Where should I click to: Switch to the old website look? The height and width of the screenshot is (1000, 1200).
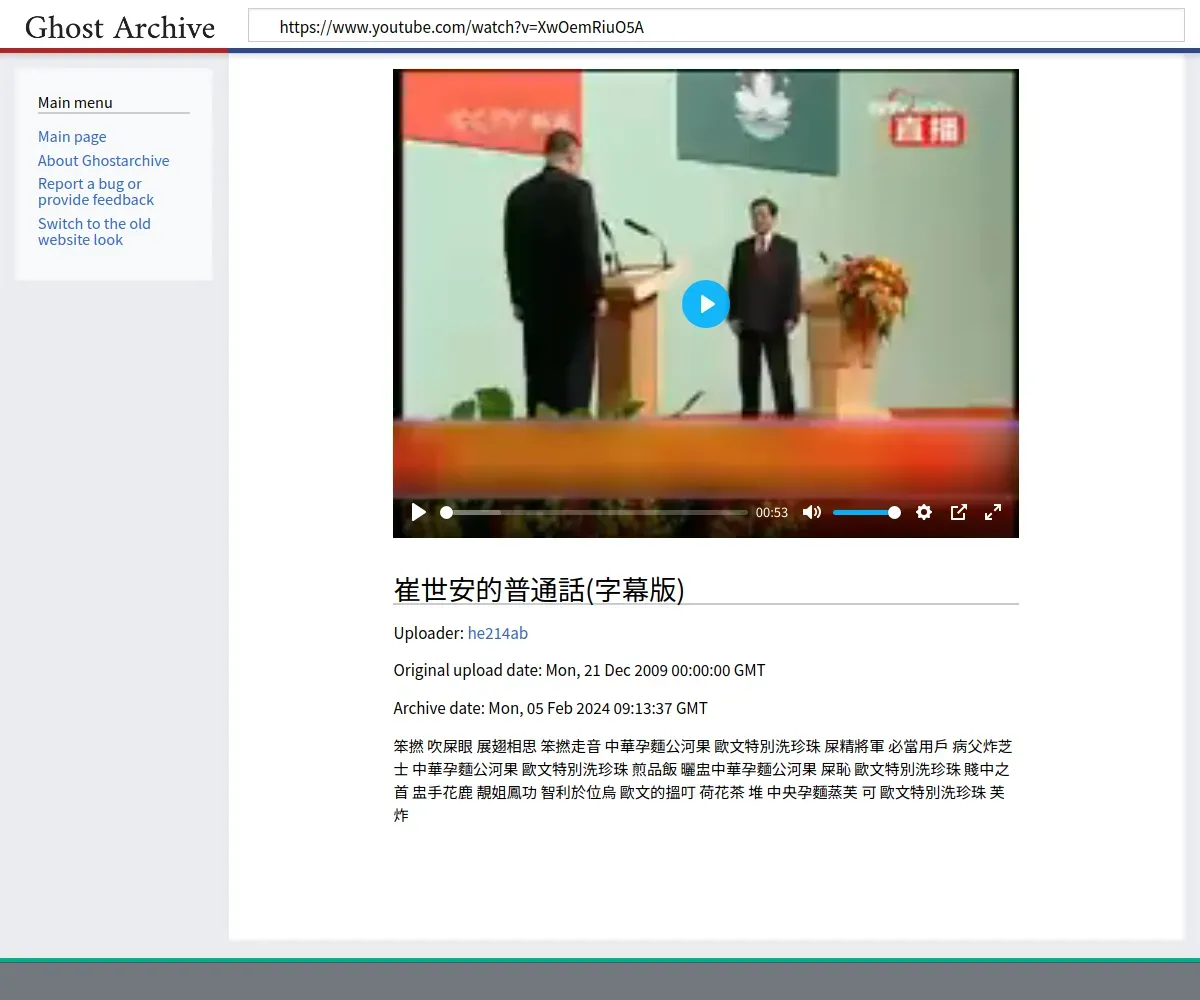point(94,232)
